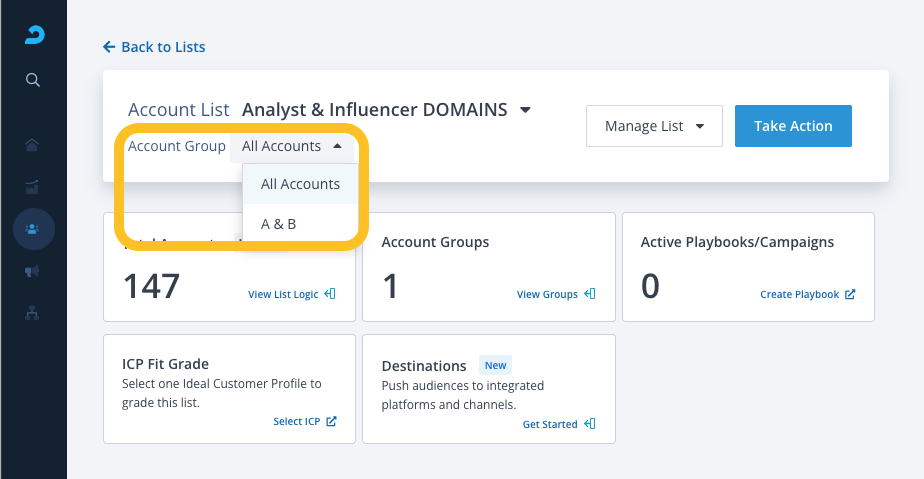Select the accounts people icon in sidebar
The width and height of the screenshot is (924, 479).
[33, 229]
